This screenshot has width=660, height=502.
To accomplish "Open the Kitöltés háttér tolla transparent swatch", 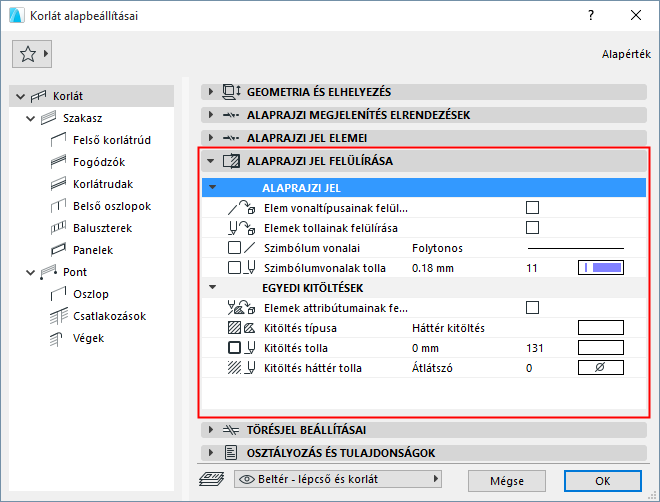I will 601,367.
